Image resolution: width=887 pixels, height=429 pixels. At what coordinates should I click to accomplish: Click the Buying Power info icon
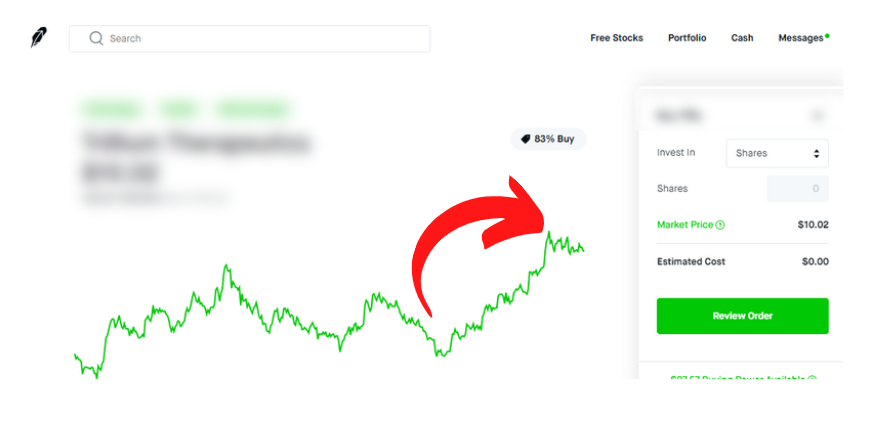pos(812,379)
